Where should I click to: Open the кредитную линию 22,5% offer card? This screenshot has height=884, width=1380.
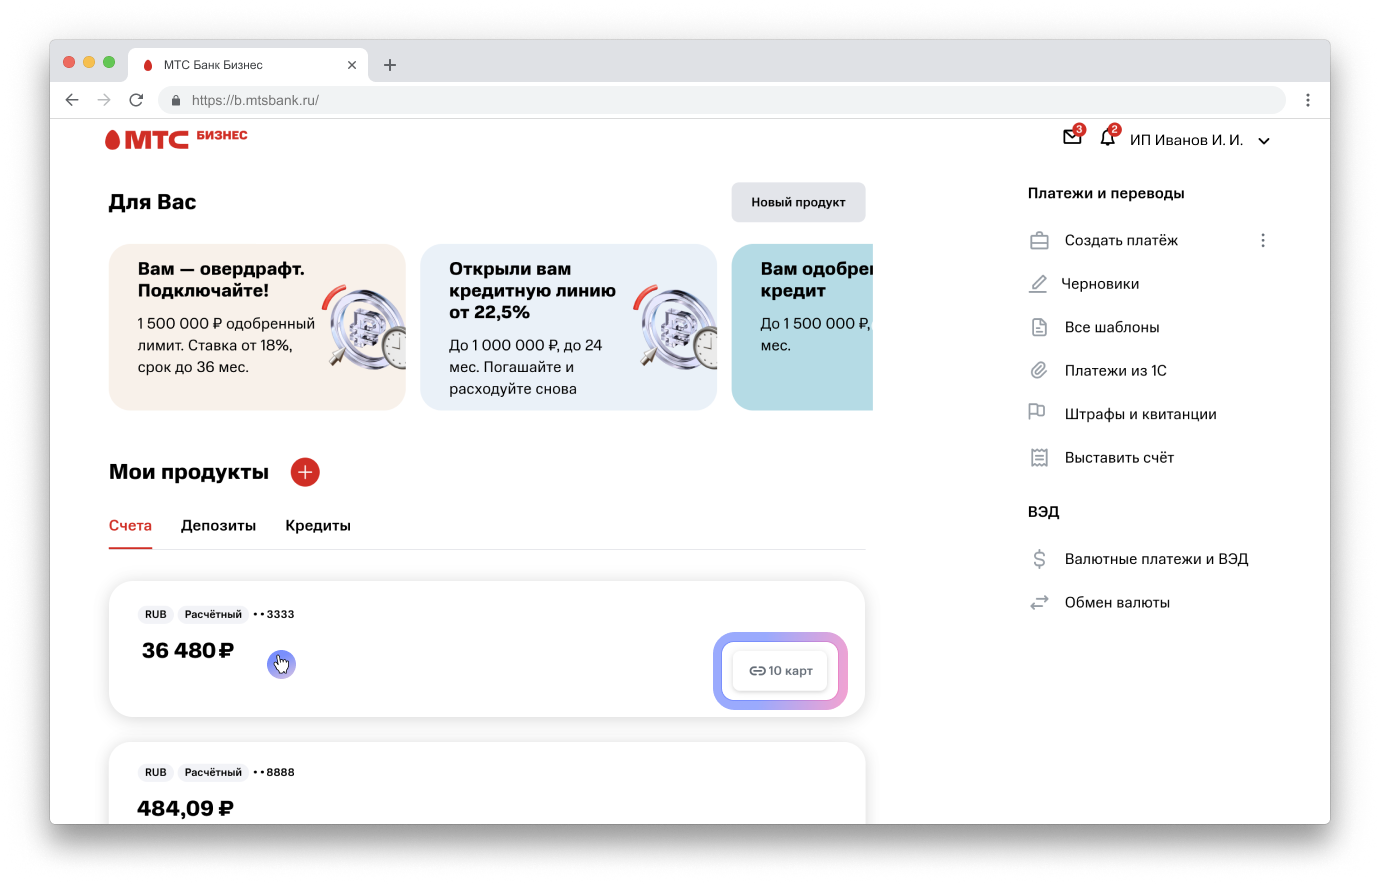pos(569,327)
